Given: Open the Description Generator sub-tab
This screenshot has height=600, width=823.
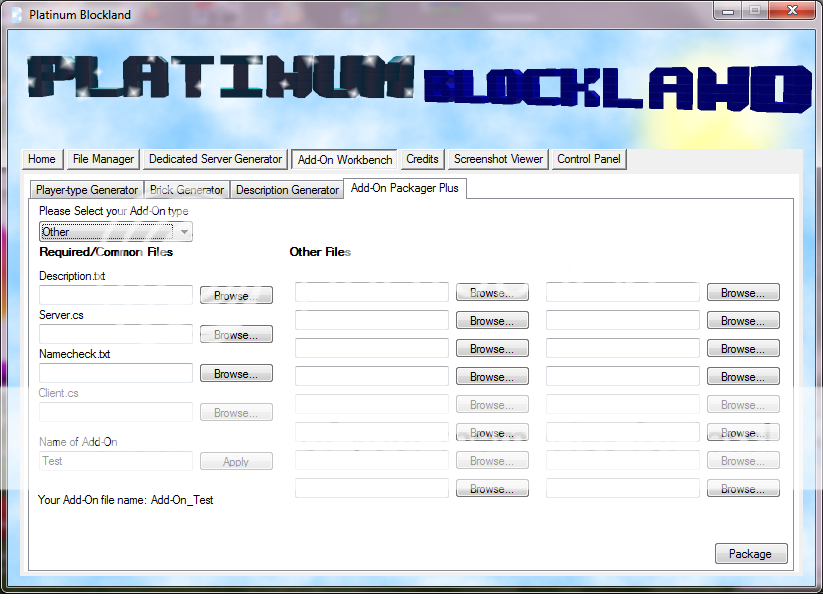Looking at the screenshot, I should point(287,190).
